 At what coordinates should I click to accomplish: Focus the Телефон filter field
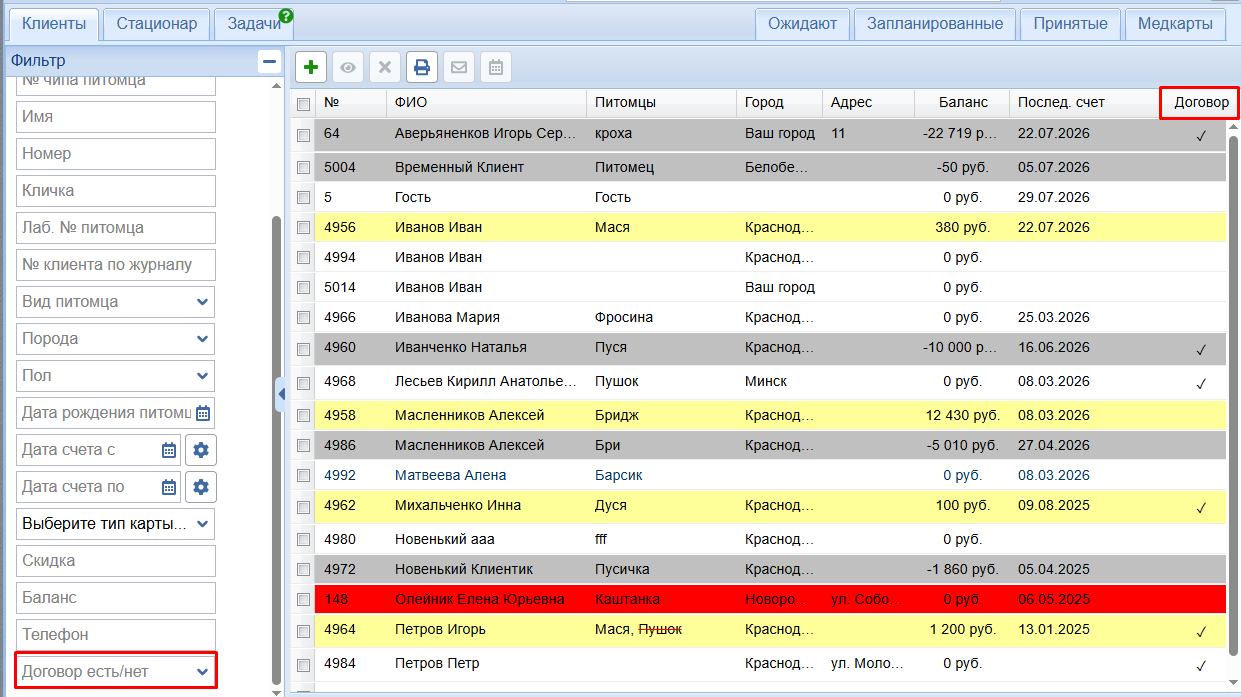116,635
